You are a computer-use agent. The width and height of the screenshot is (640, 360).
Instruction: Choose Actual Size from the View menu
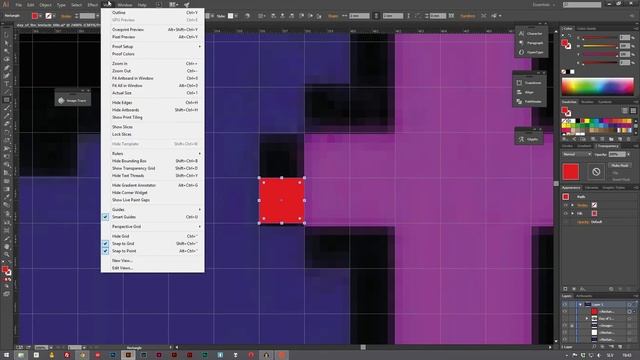(x=153, y=93)
